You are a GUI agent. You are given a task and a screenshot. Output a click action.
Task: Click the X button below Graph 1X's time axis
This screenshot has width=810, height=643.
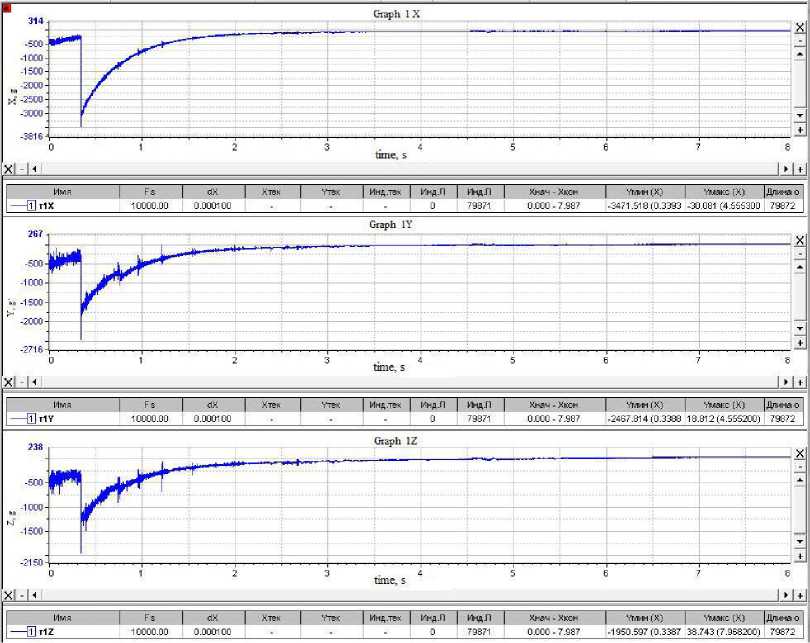9,169
